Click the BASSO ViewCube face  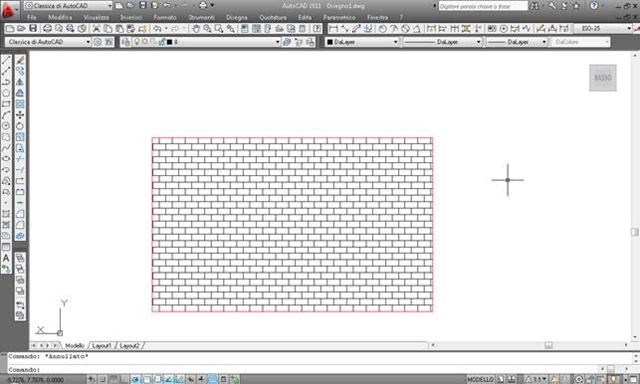pos(603,78)
